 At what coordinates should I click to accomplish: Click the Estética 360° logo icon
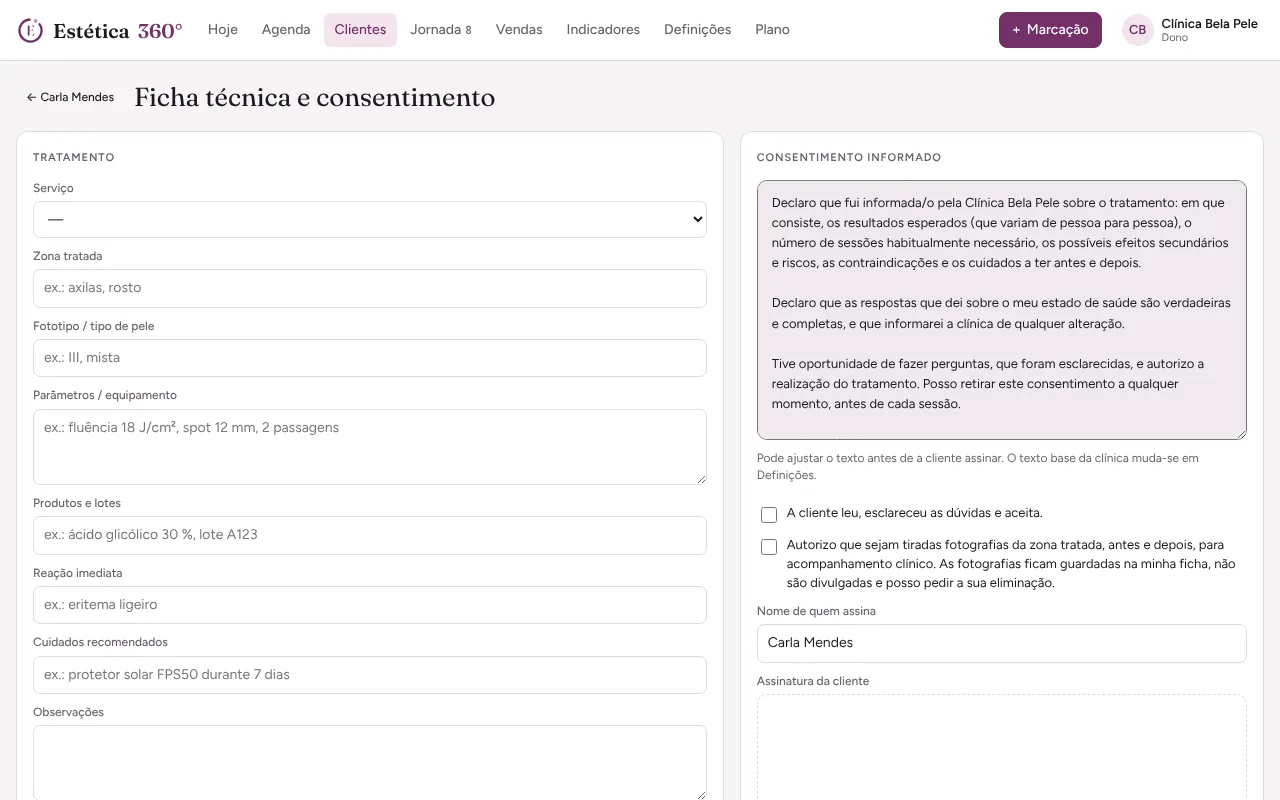[31, 30]
